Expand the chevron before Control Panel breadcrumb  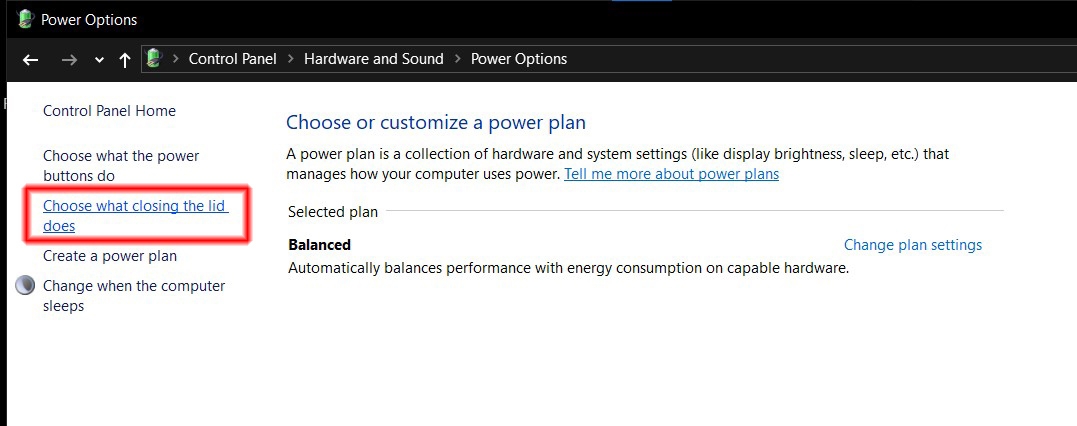(175, 59)
